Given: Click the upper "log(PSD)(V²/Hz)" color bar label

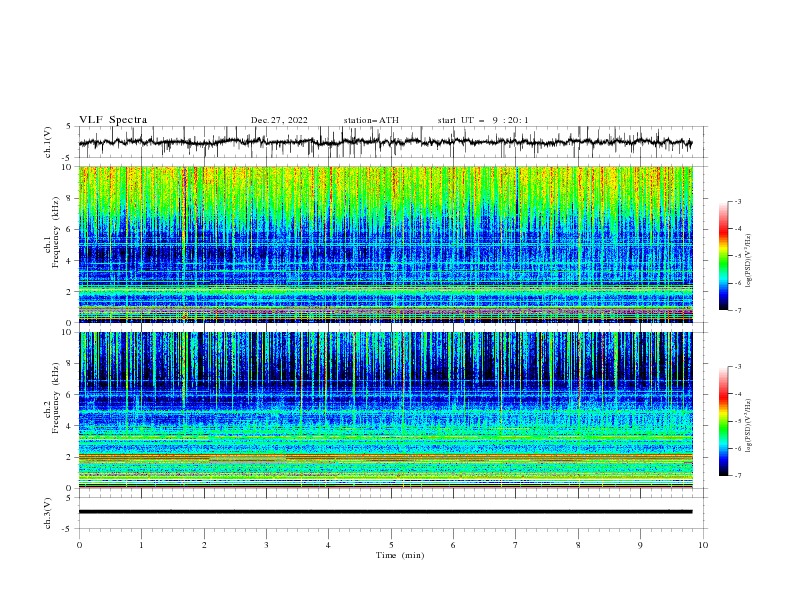Looking at the screenshot, I should (749, 261).
